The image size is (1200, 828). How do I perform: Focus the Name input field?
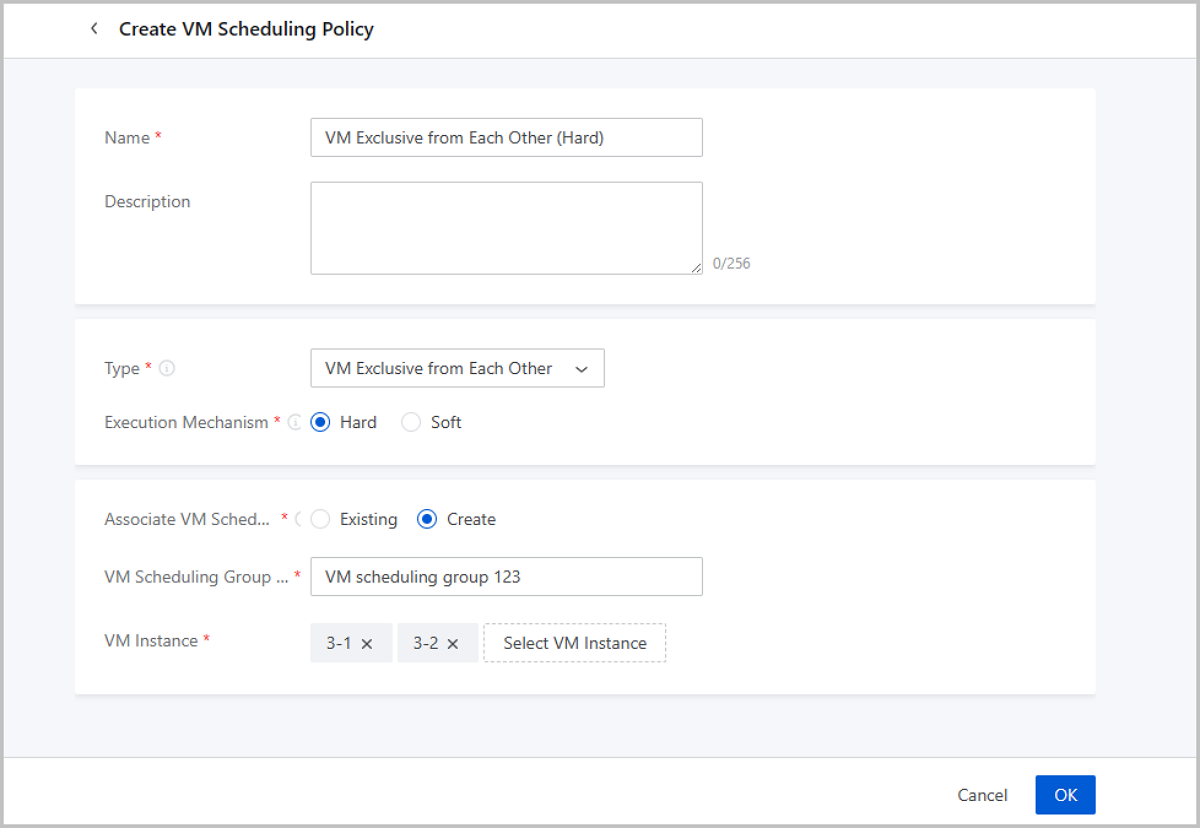click(x=506, y=138)
